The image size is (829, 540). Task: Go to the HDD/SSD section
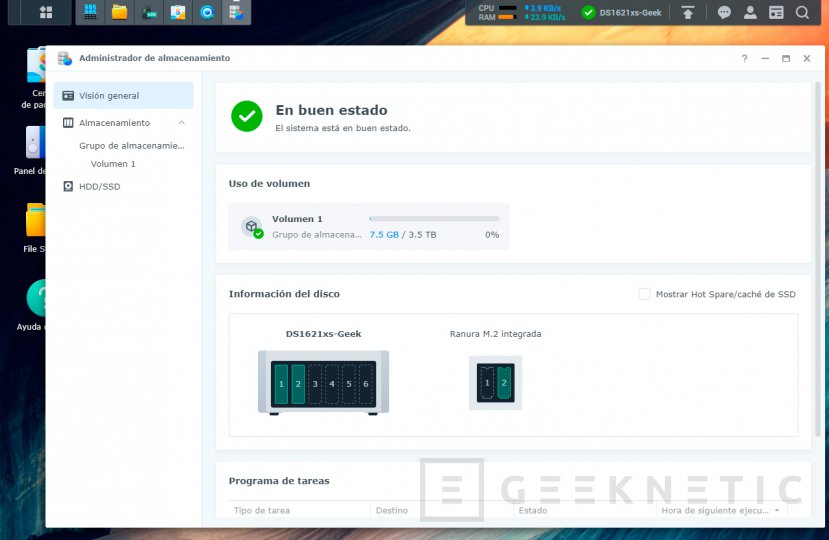tap(99, 186)
